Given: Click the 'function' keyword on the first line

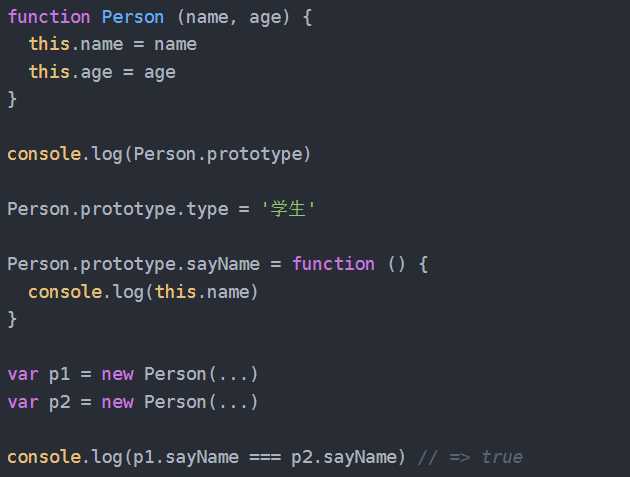Looking at the screenshot, I should (49, 17).
